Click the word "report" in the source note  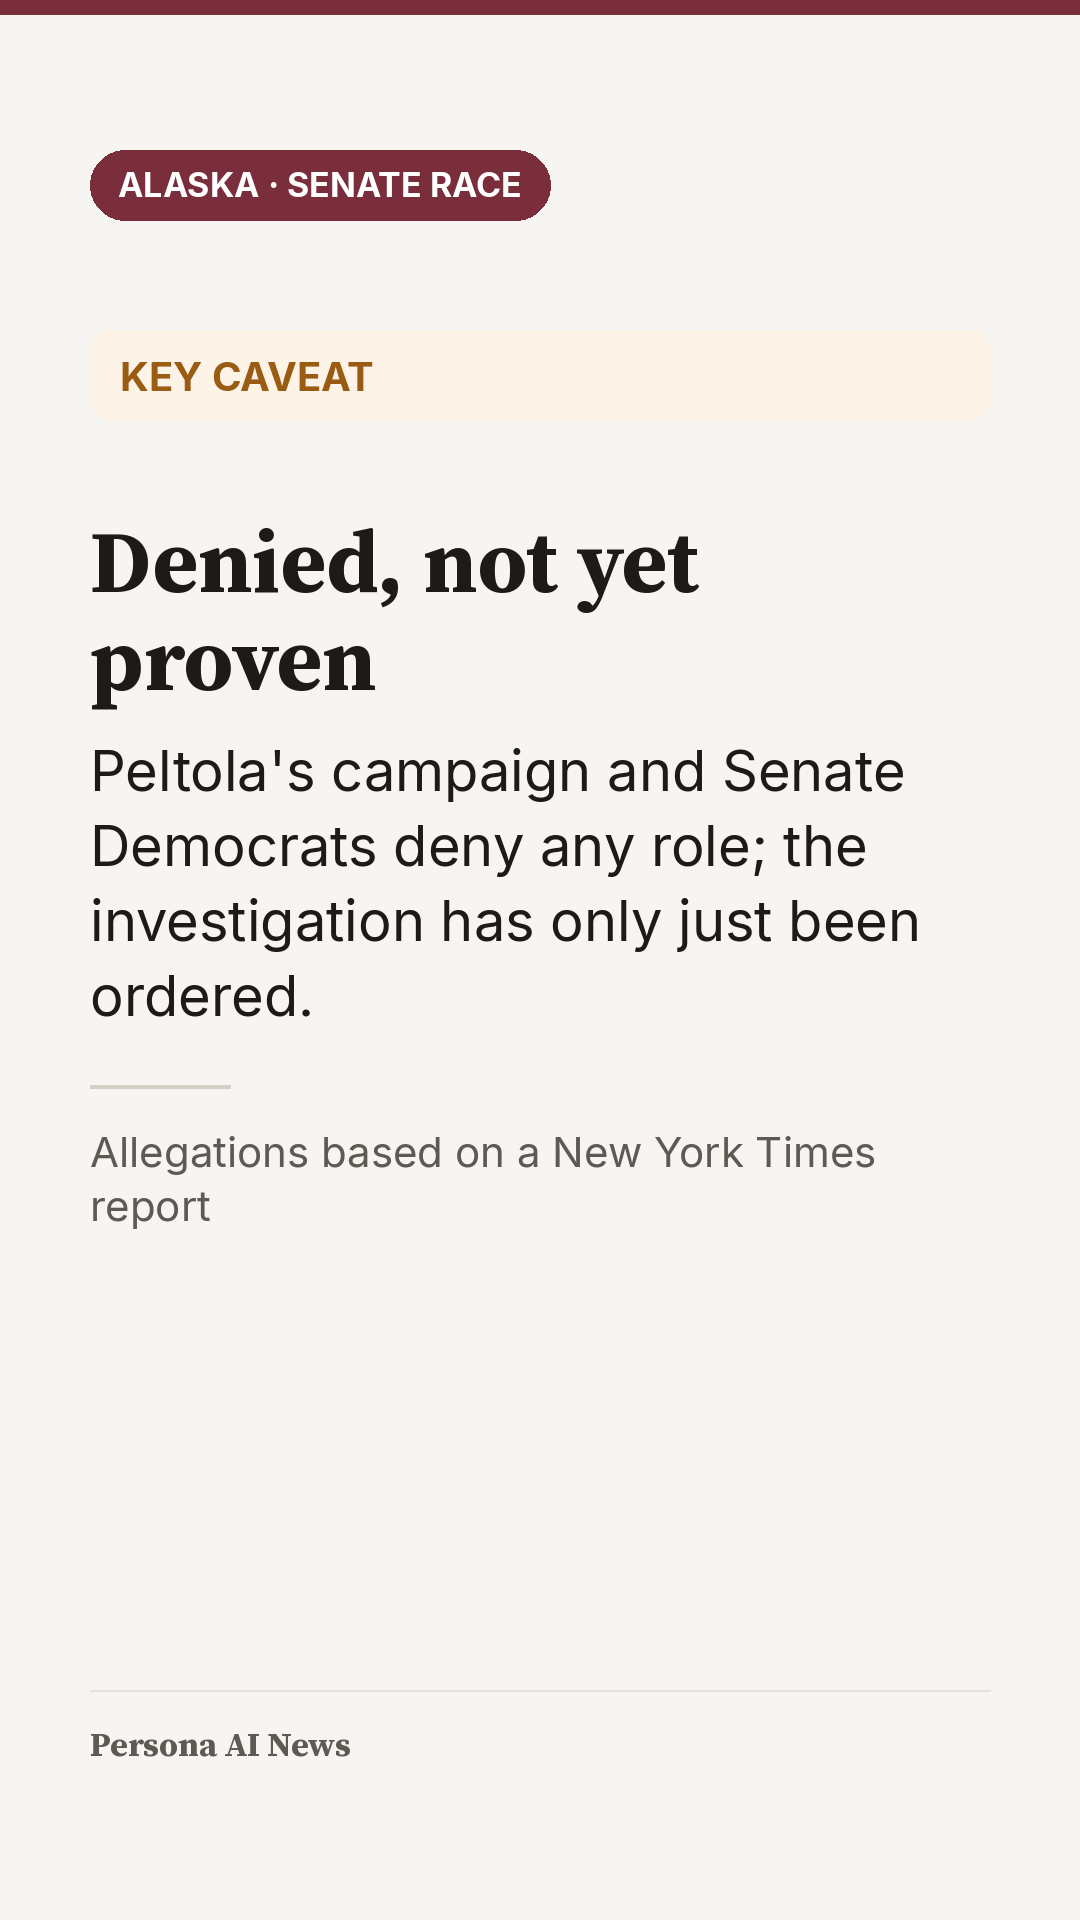pos(150,1208)
